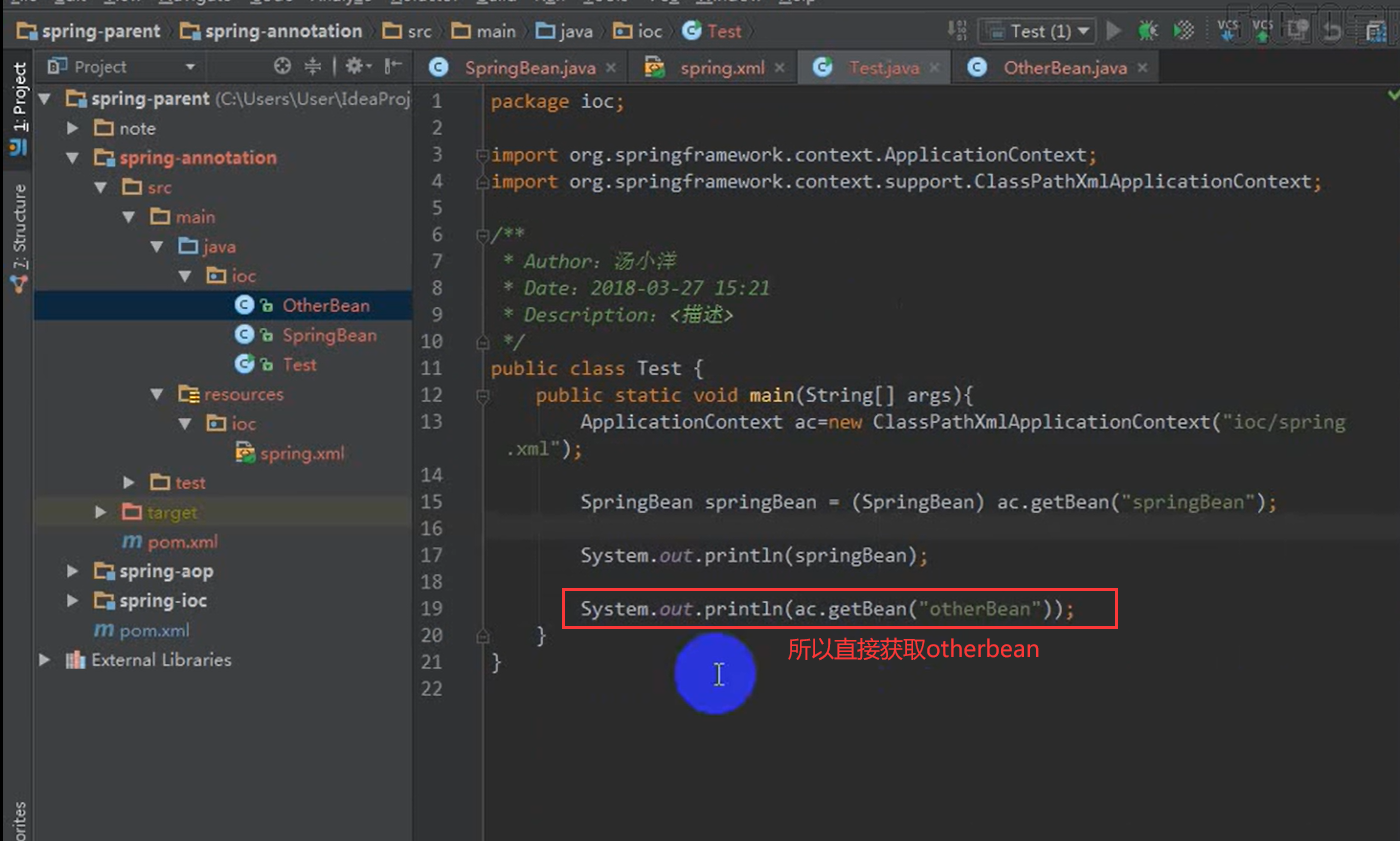Update project with the VCS blue arrow icon
Screen dimensions: 1400x841
(x=1228, y=31)
